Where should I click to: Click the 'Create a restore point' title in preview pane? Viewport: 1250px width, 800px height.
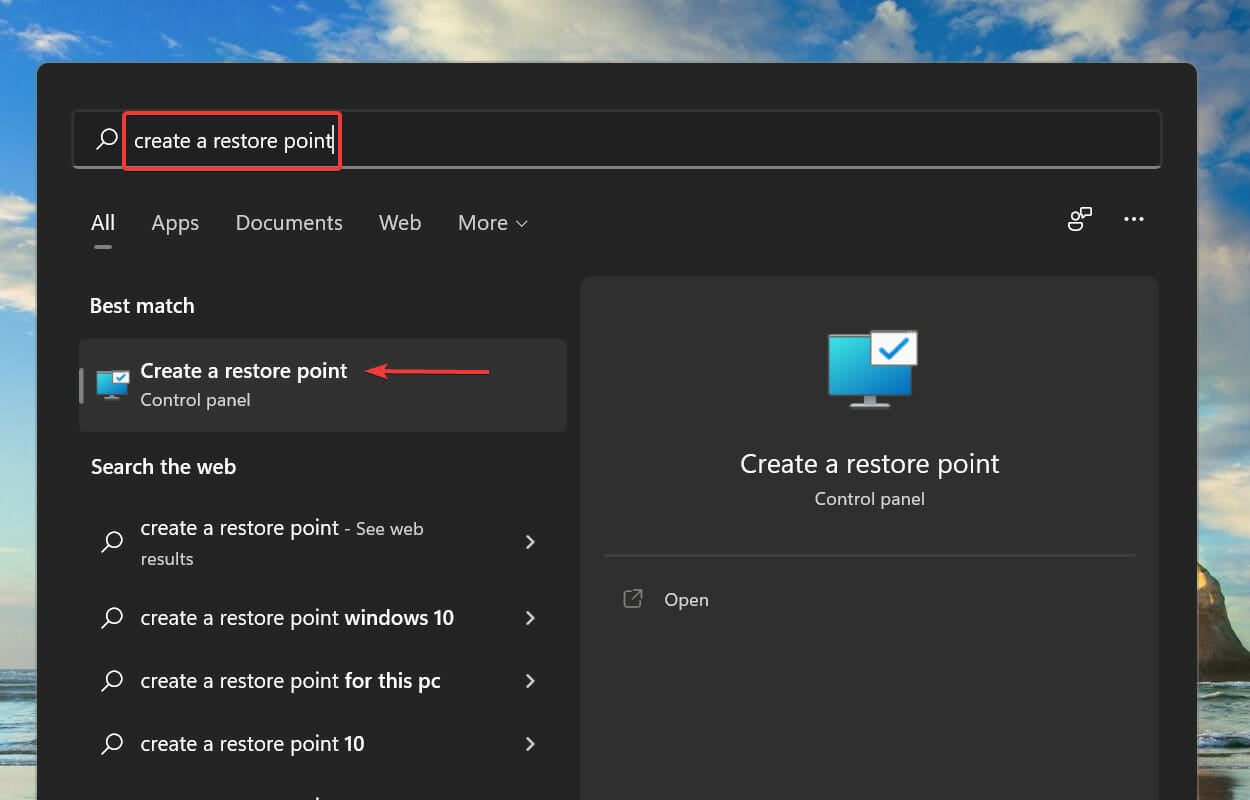coord(870,464)
